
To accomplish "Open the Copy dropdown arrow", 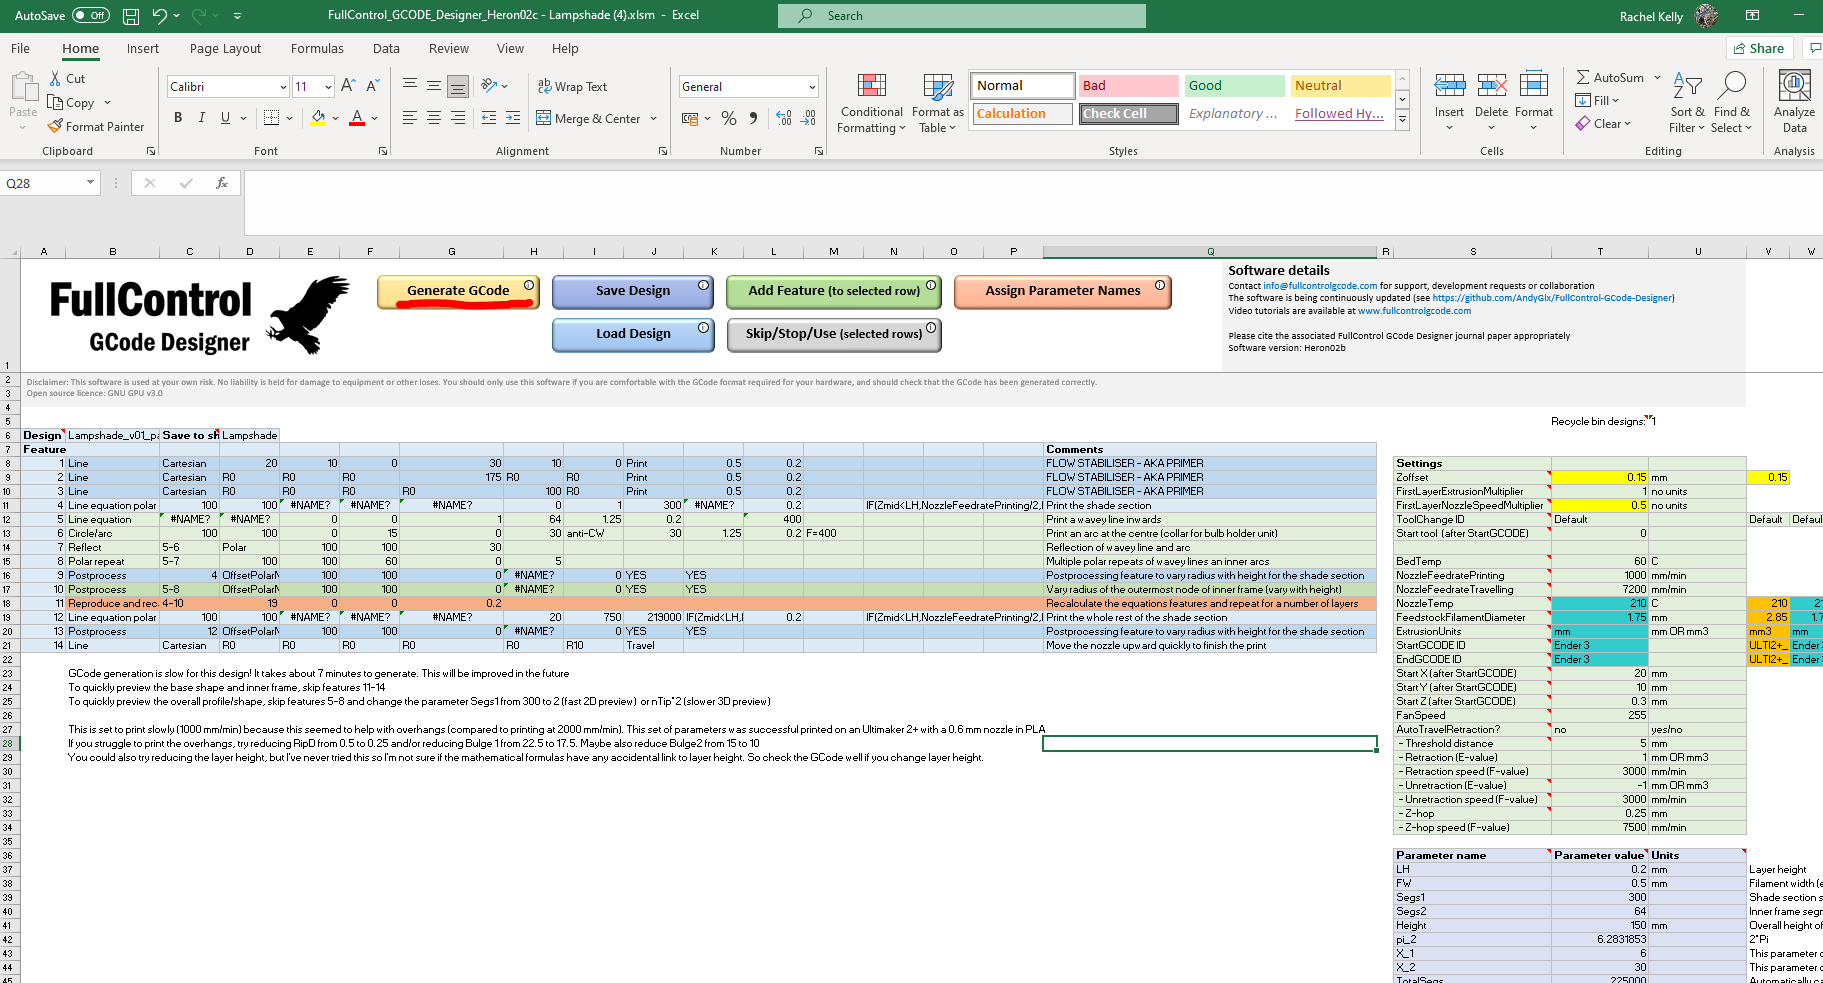I will click(107, 103).
